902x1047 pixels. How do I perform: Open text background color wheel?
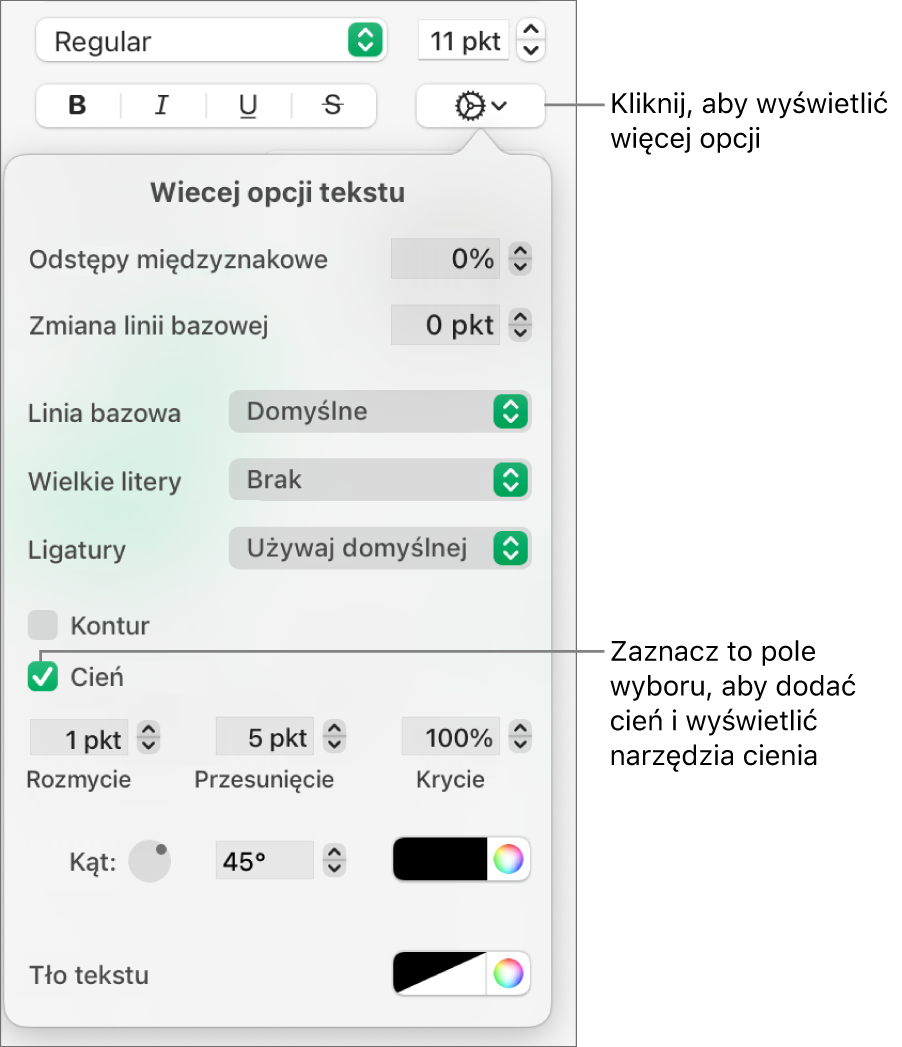click(x=508, y=973)
